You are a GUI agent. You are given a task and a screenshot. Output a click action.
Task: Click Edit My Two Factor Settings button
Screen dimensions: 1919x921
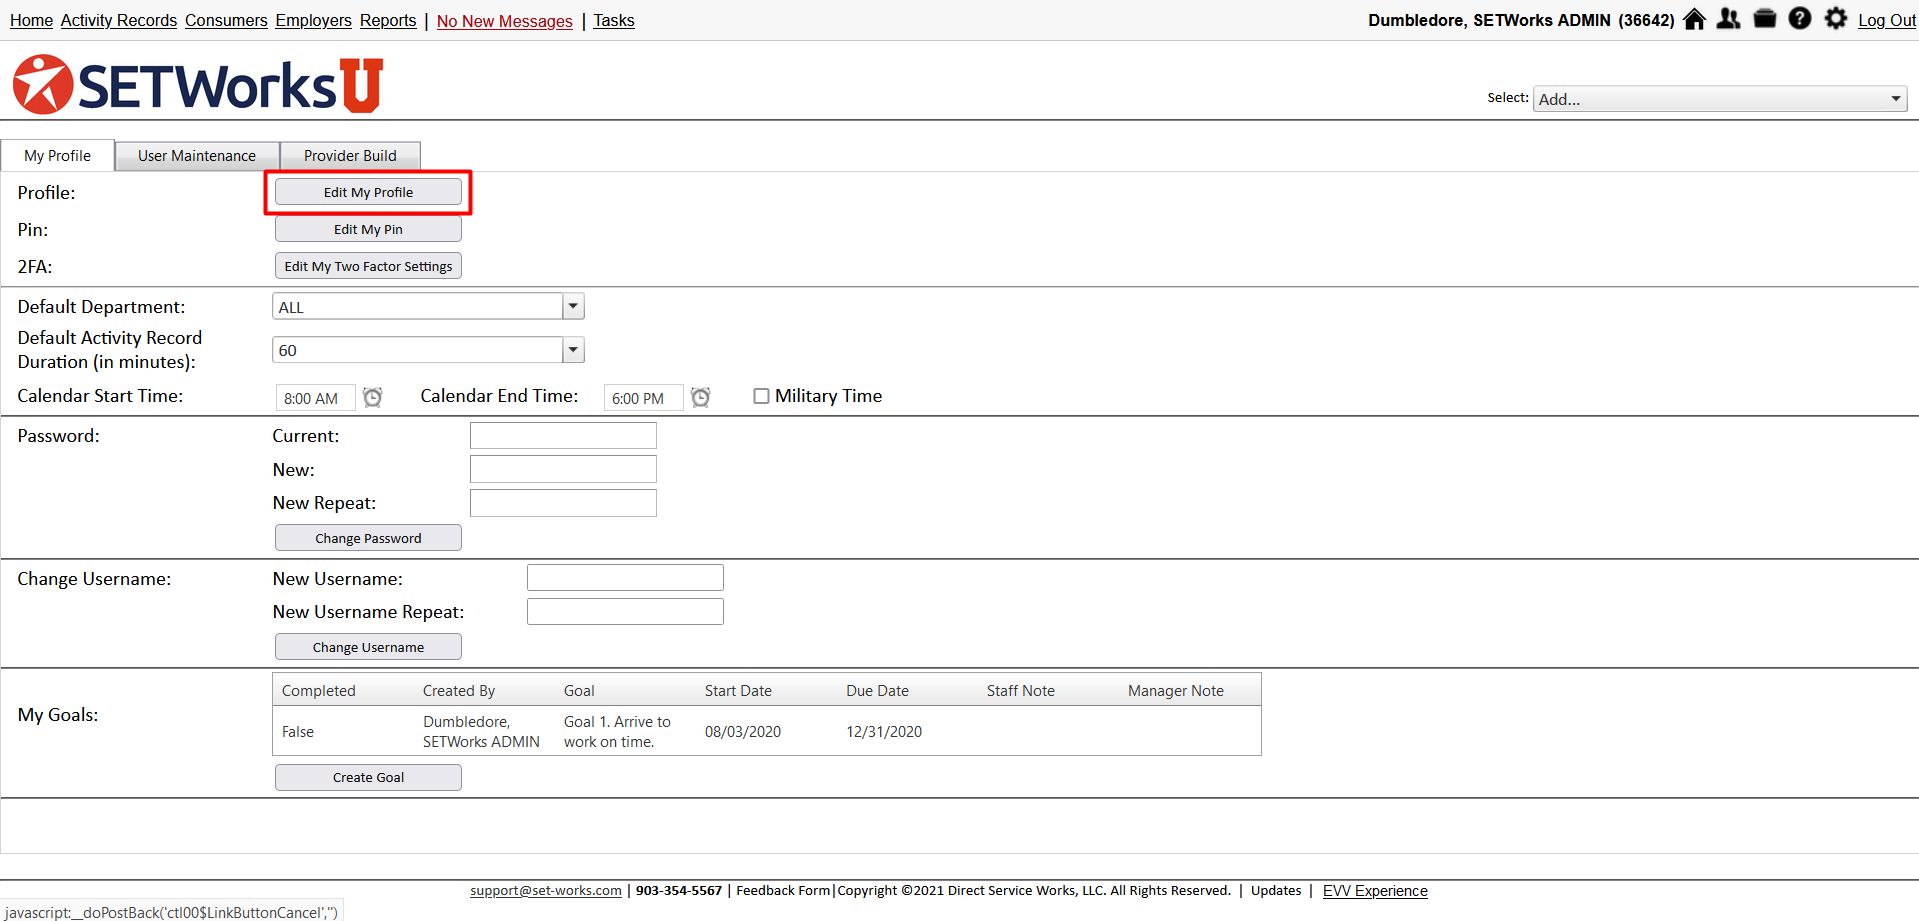pyautogui.click(x=368, y=266)
